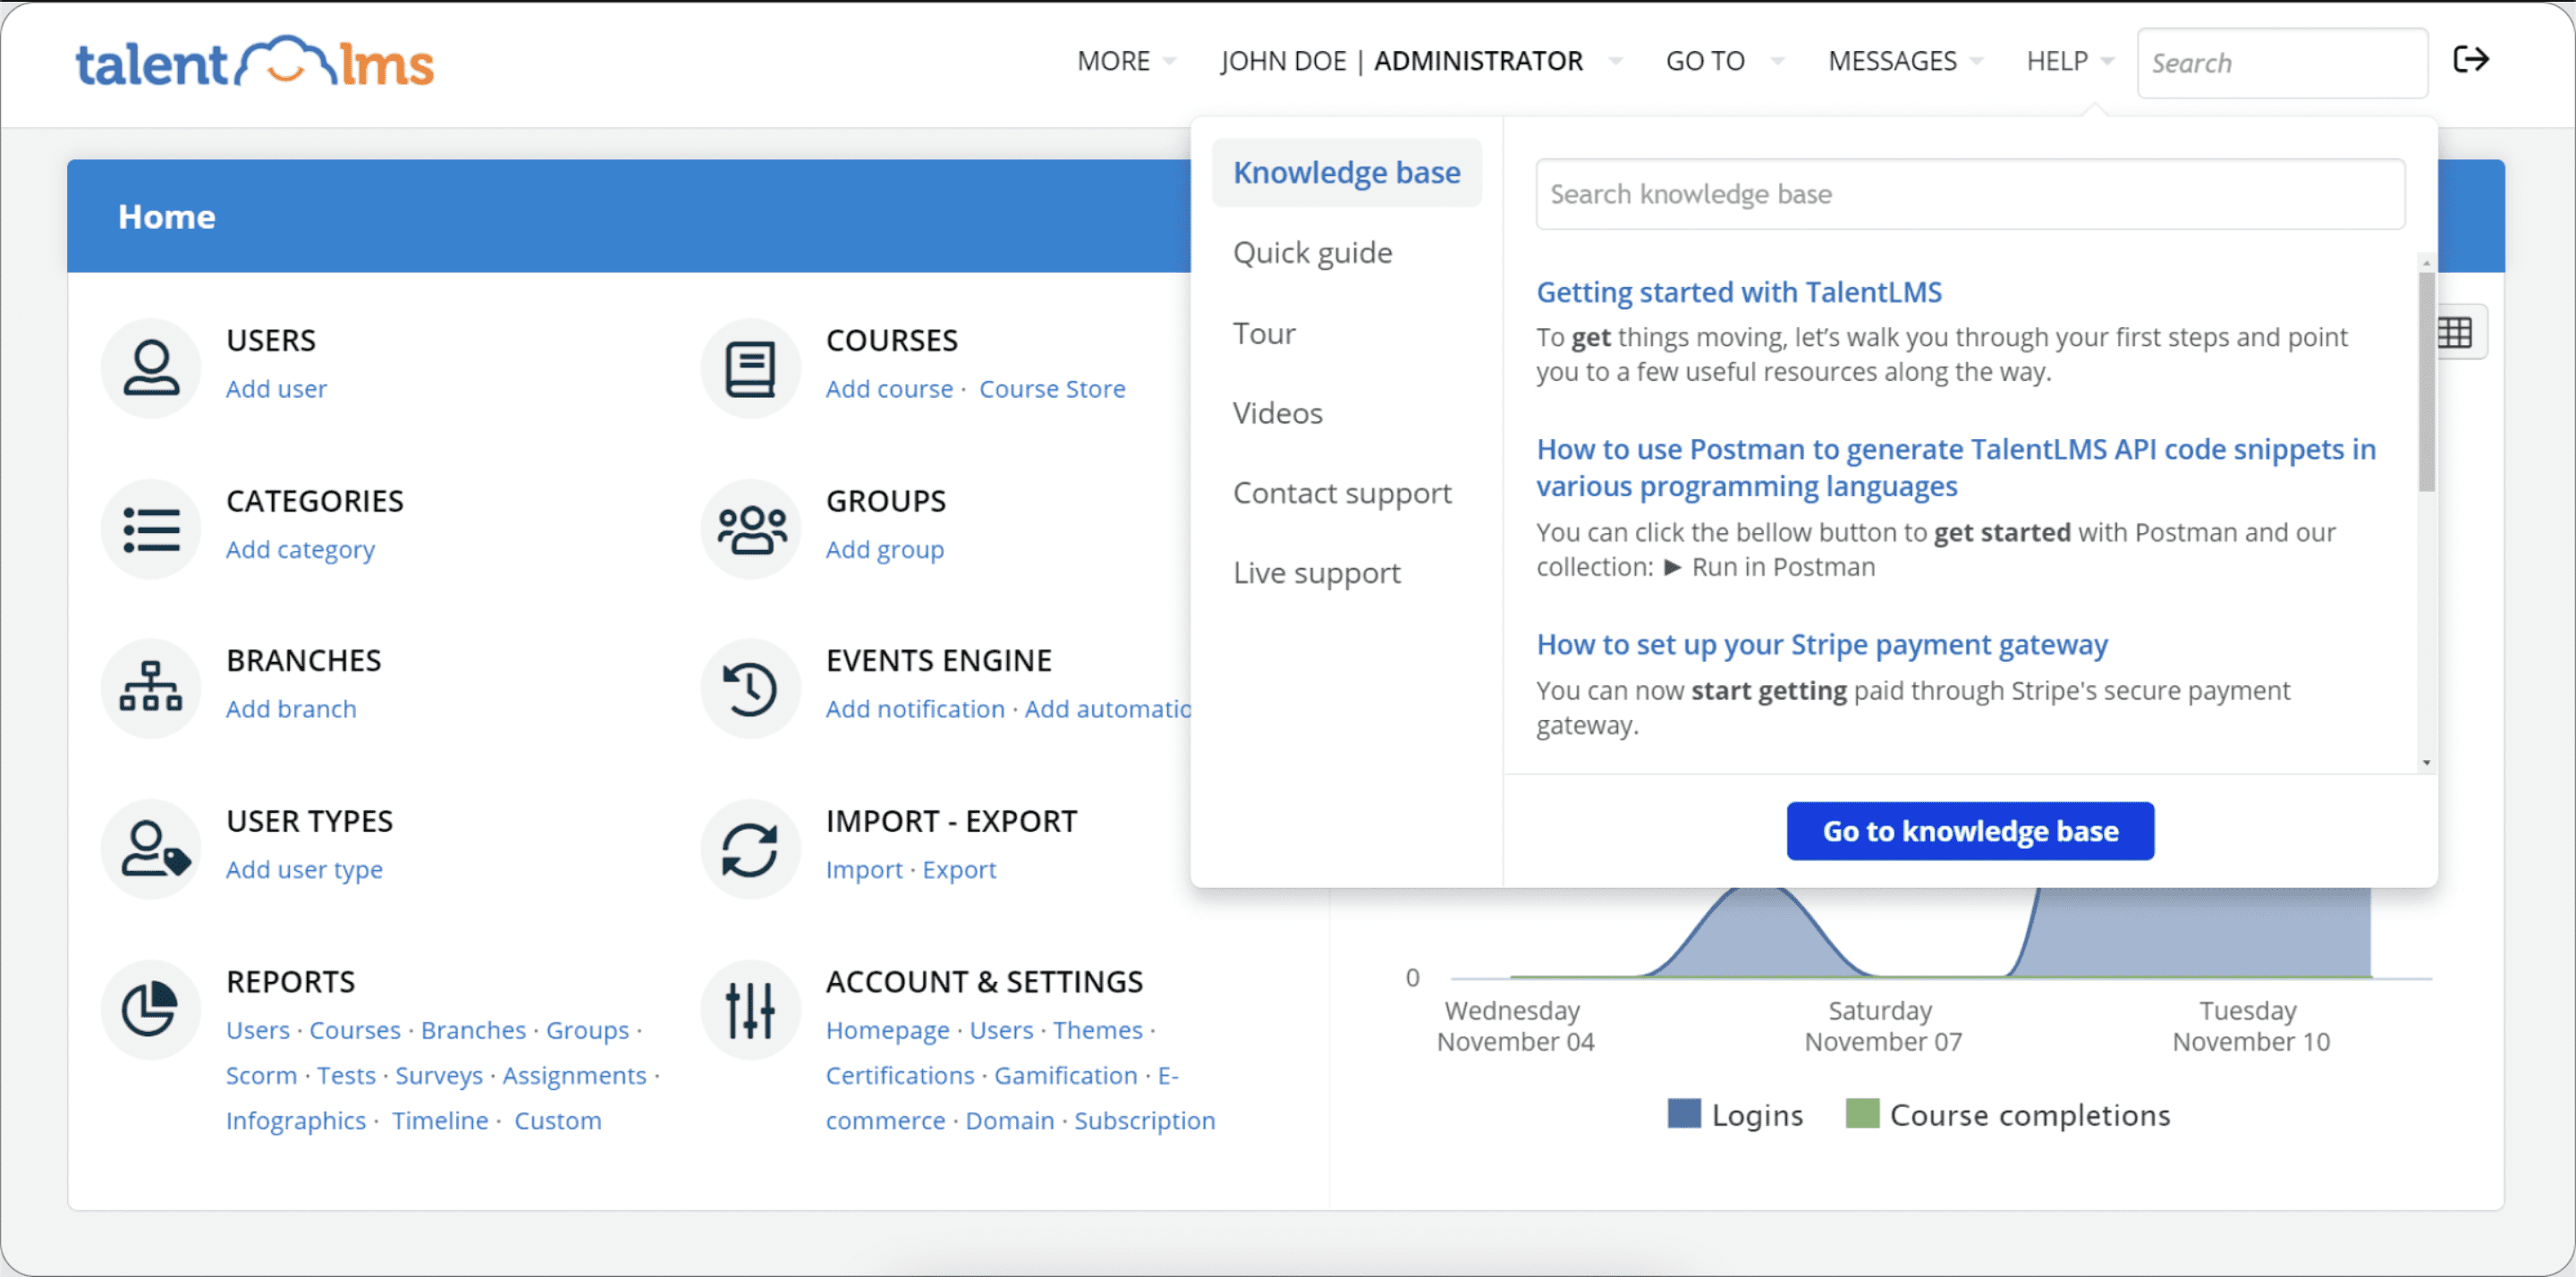Click the Videos menu item
This screenshot has height=1277, width=2576.
point(1278,414)
